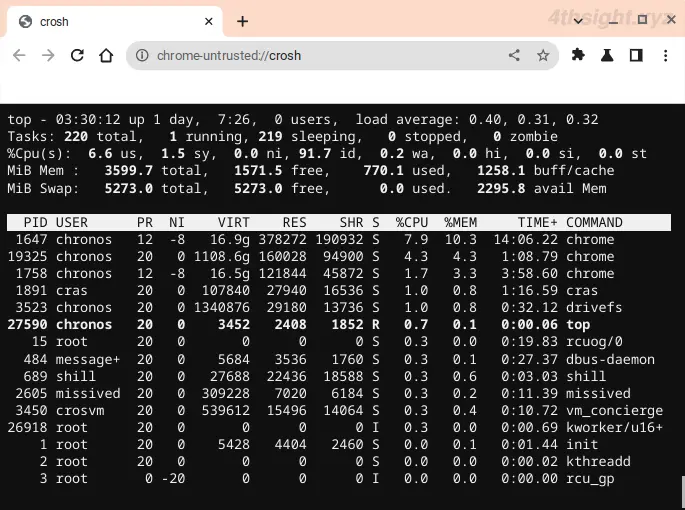Click the globe favicon on crosh tab
The width and height of the screenshot is (685, 510).
[25, 21]
